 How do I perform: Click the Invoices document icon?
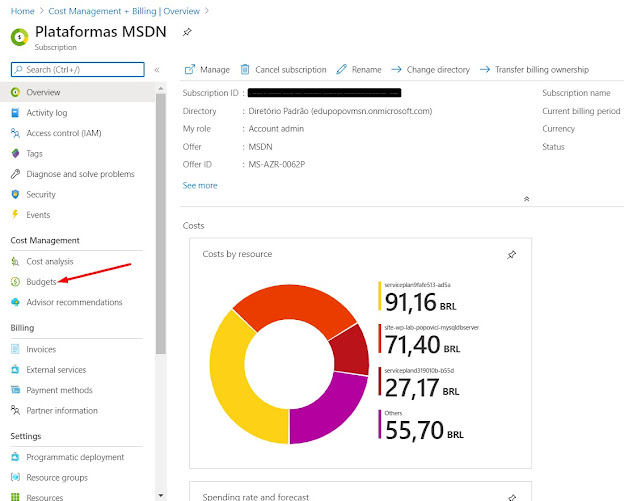click(15, 349)
